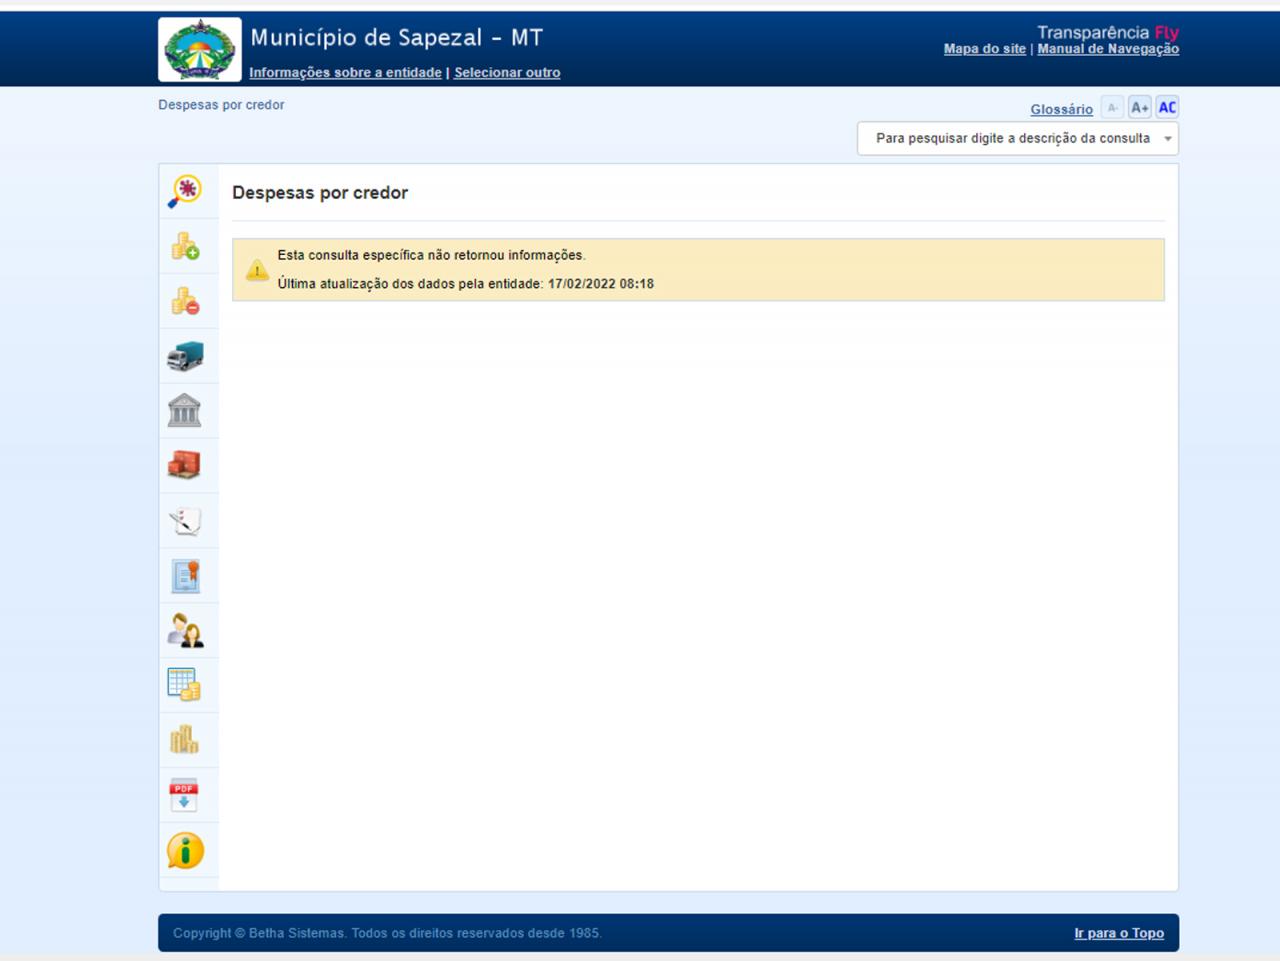The height and width of the screenshot is (961, 1280).
Task: Open the consulta search dropdown
Action: tap(1017, 139)
